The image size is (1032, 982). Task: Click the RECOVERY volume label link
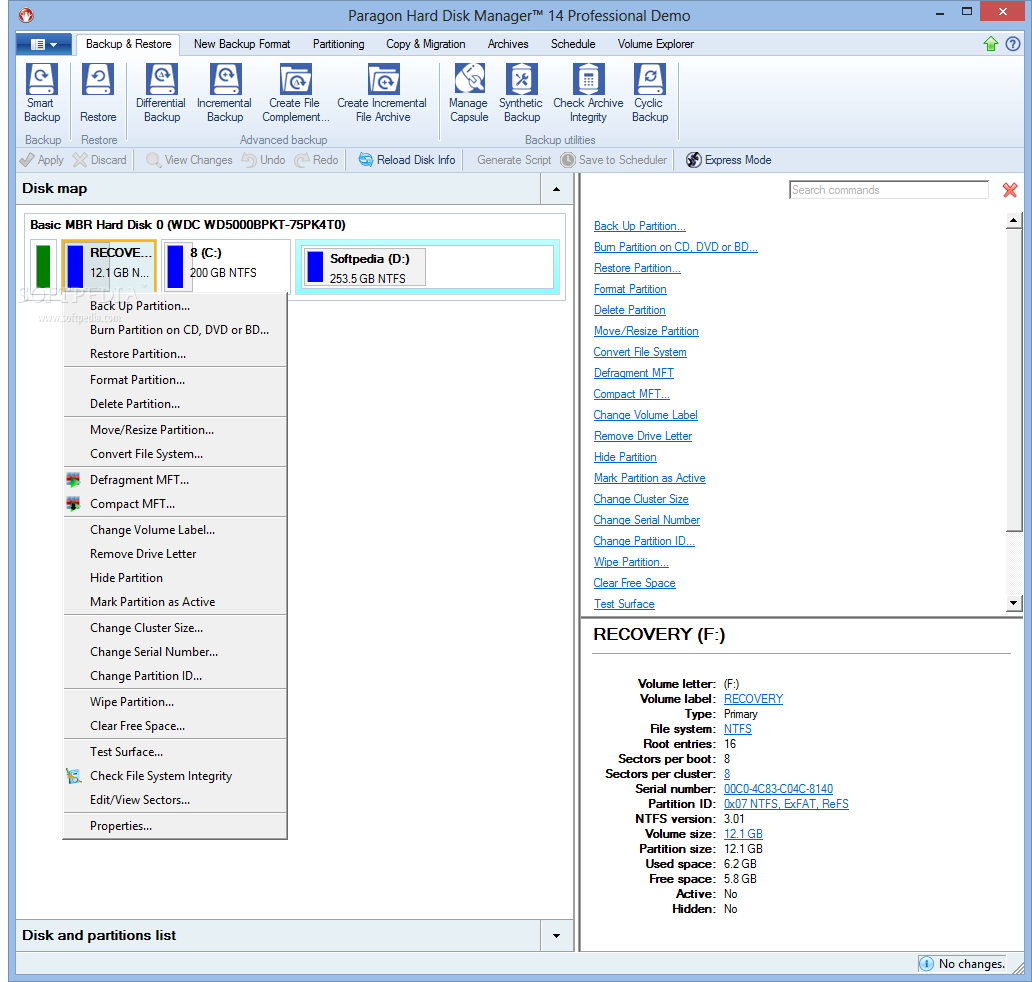pos(753,699)
